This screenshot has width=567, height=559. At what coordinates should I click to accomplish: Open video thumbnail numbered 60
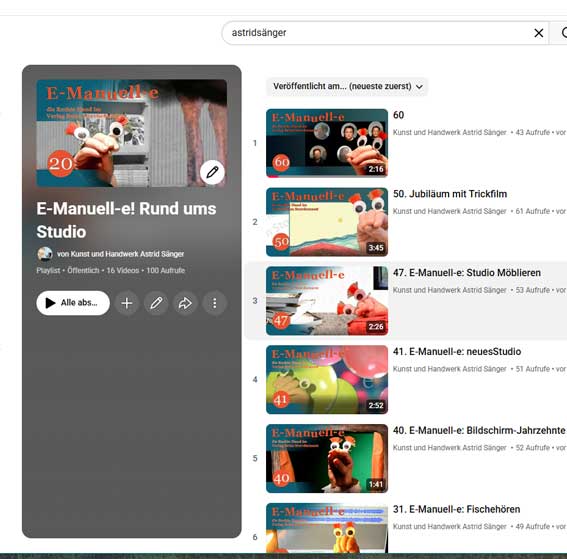327,143
